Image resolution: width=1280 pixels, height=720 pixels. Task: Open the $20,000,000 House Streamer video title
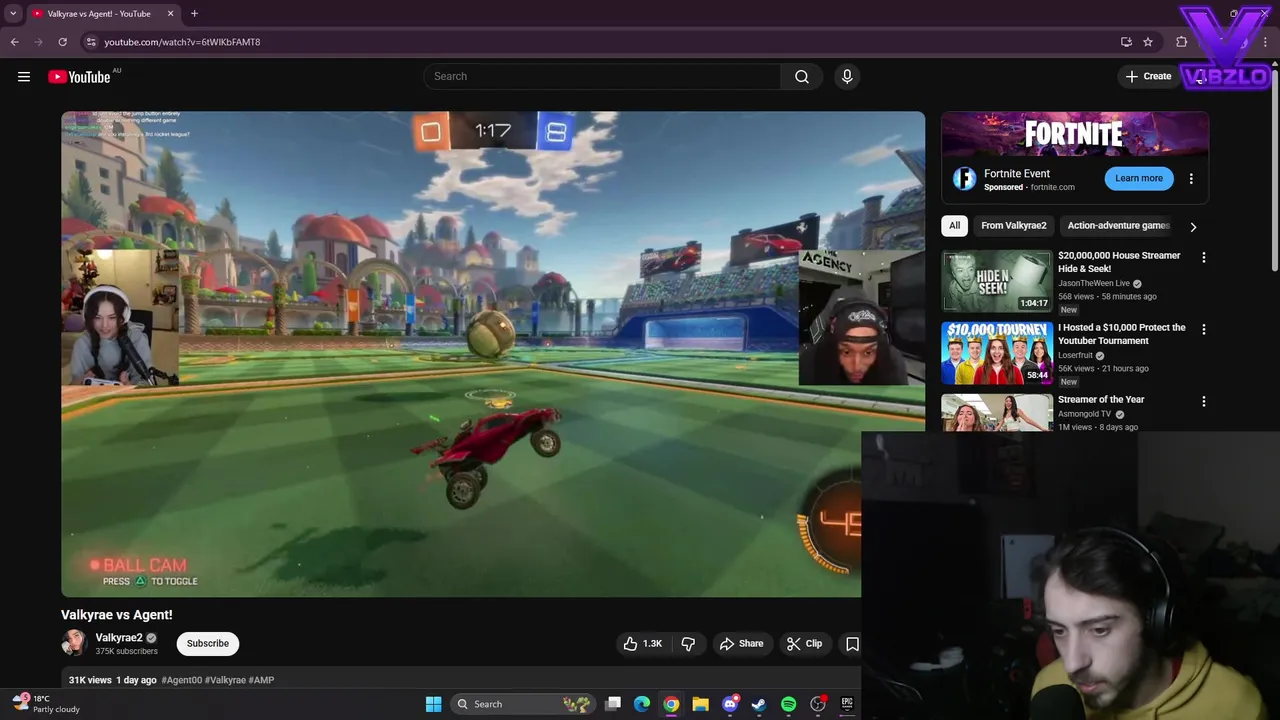1119,262
